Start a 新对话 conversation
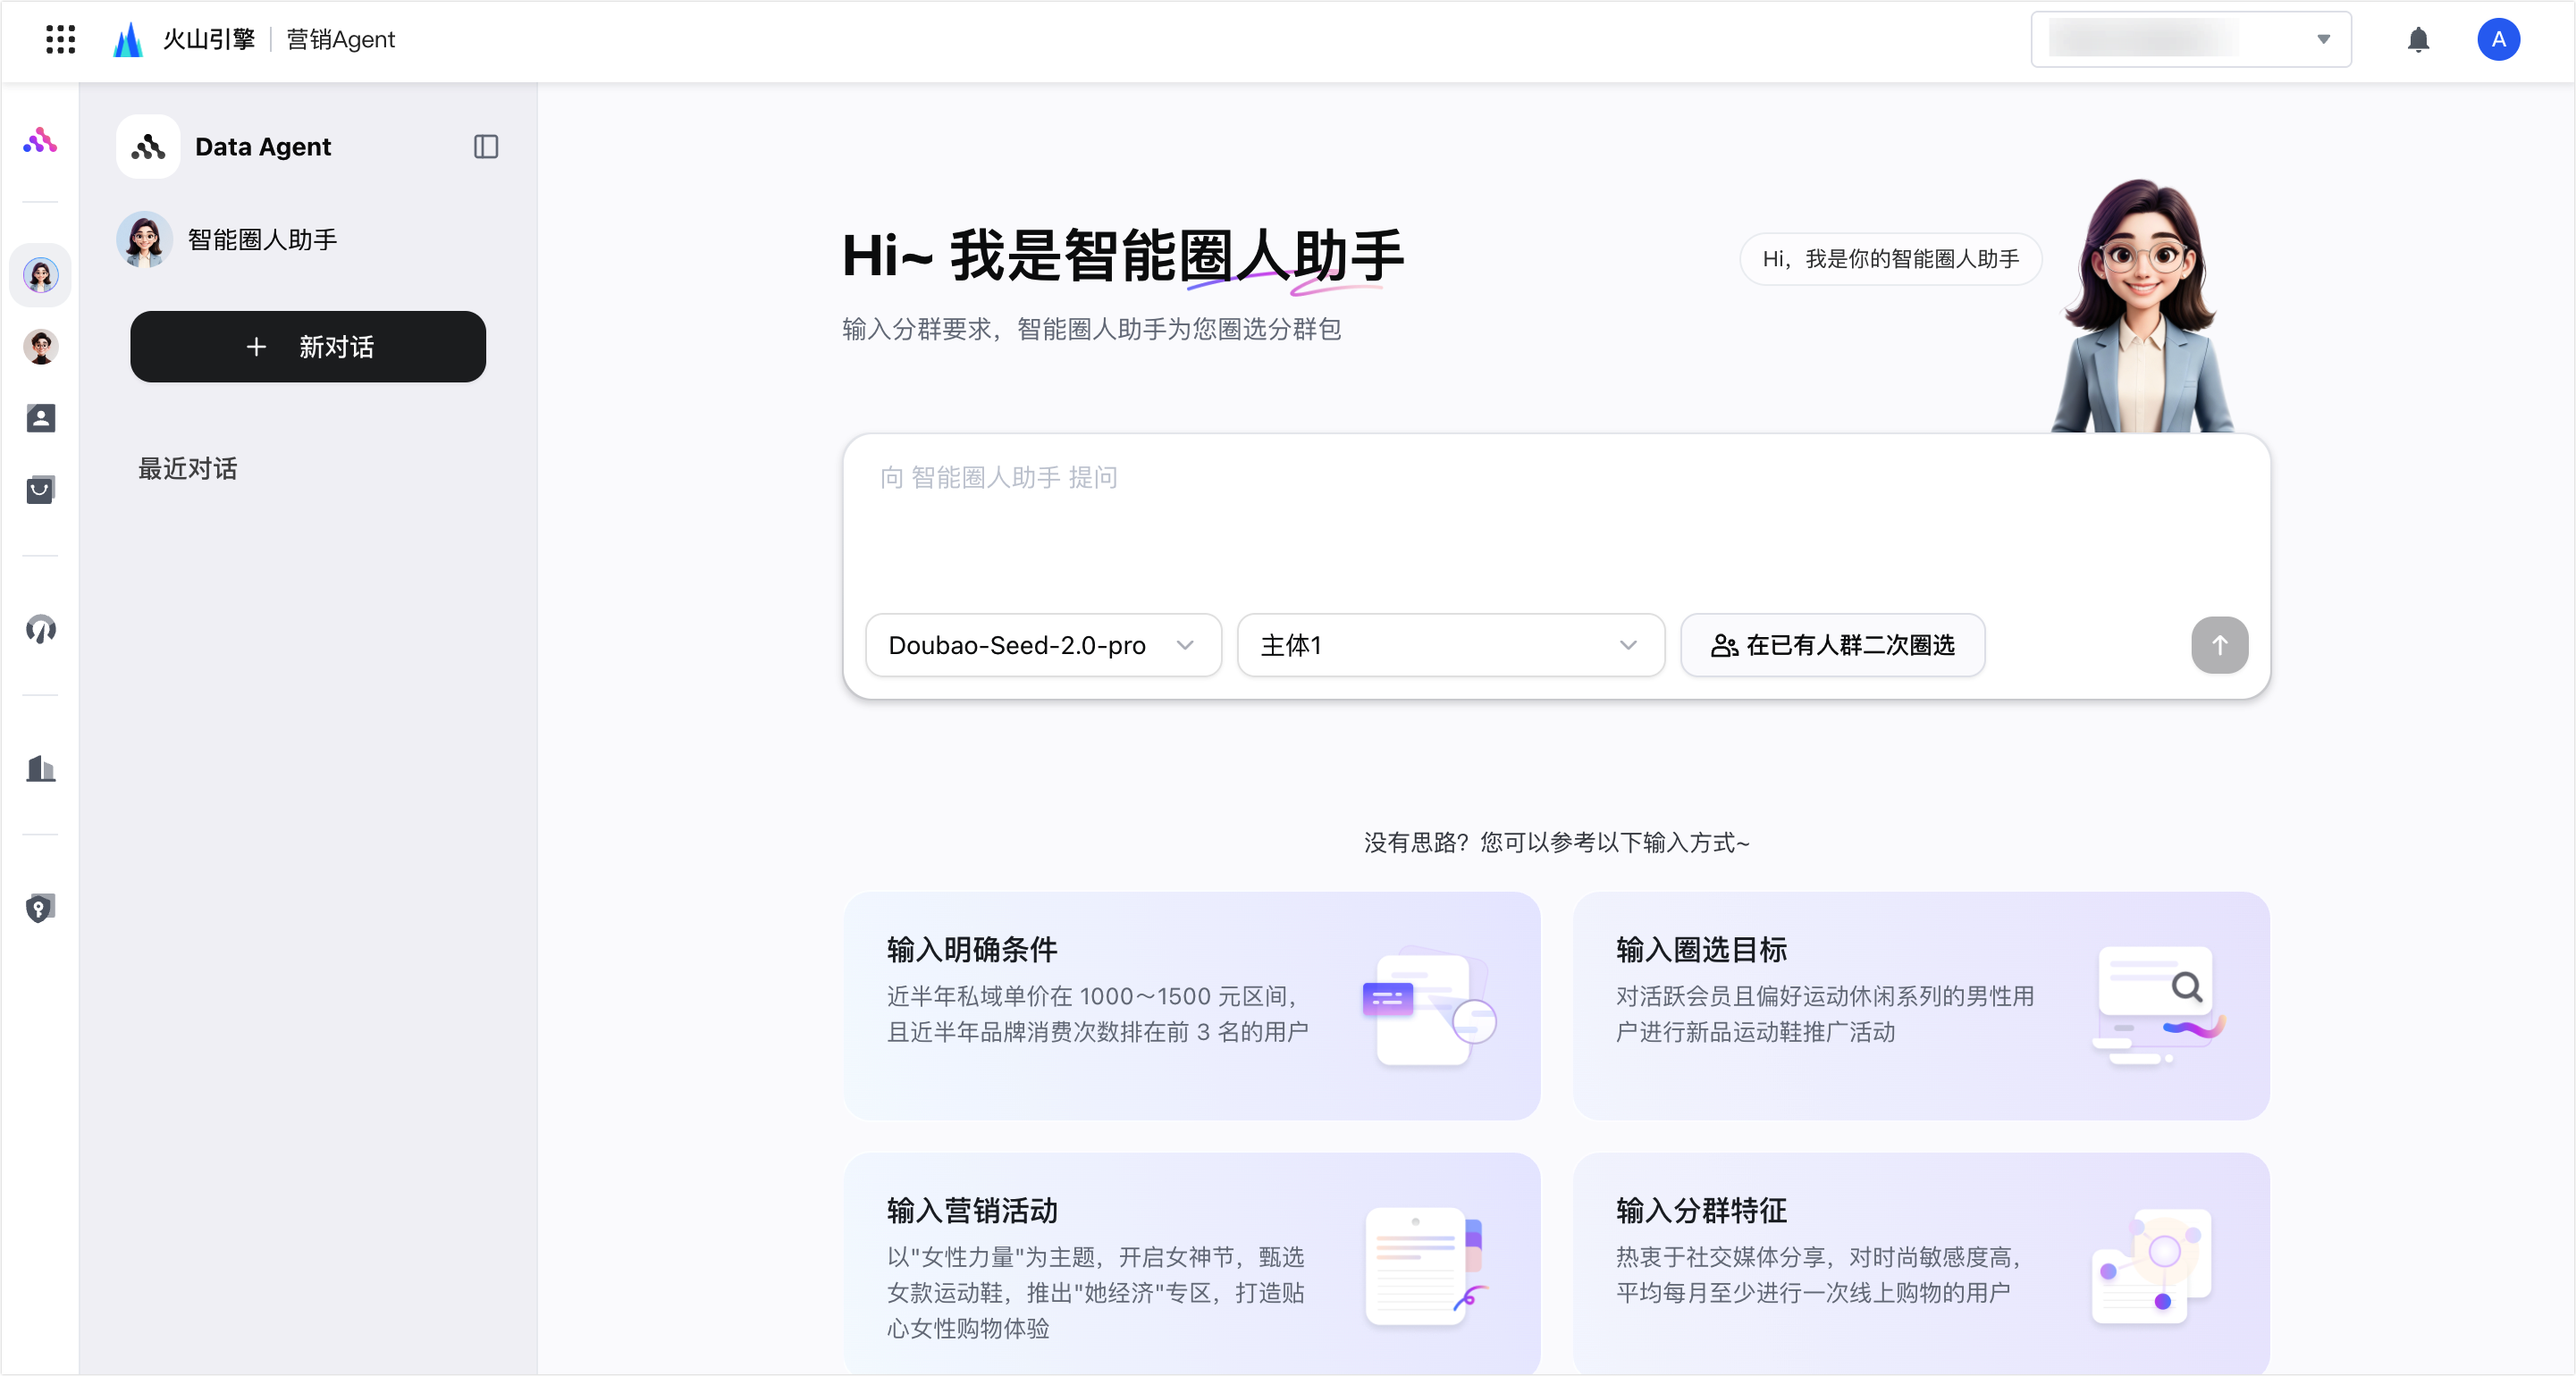Viewport: 2576px width, 1376px height. click(x=308, y=347)
